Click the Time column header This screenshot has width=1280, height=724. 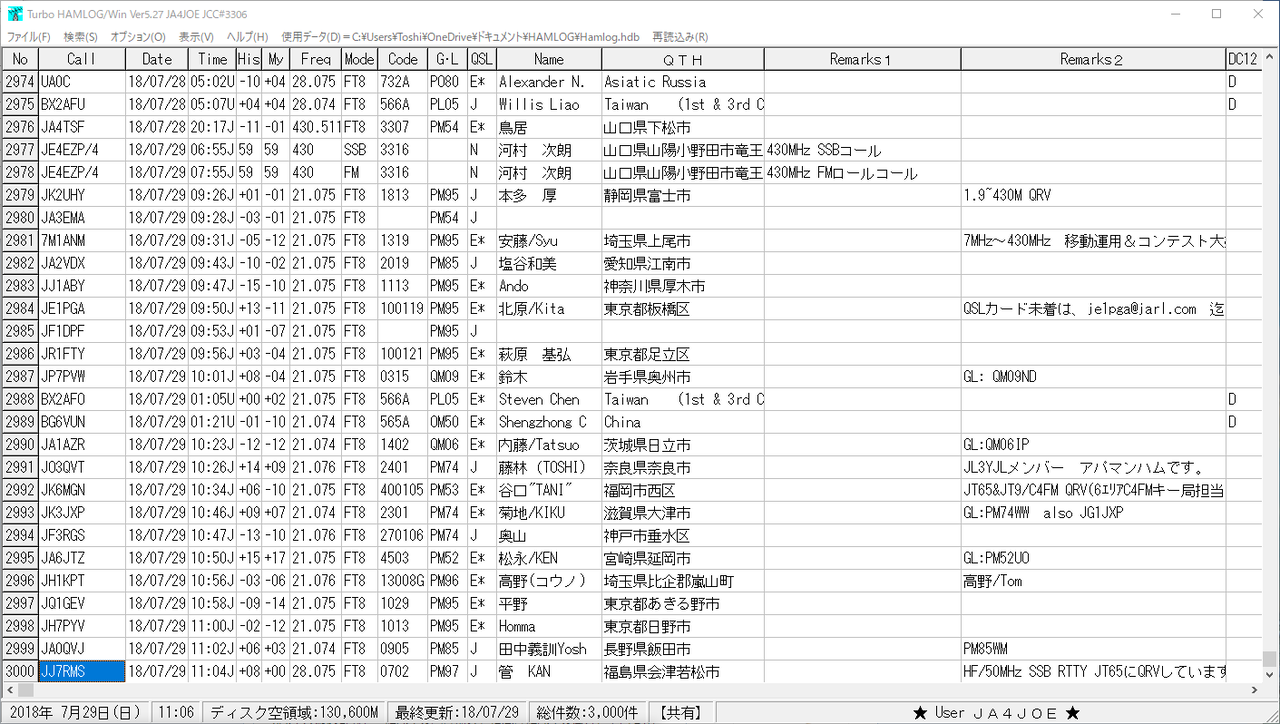click(x=212, y=59)
